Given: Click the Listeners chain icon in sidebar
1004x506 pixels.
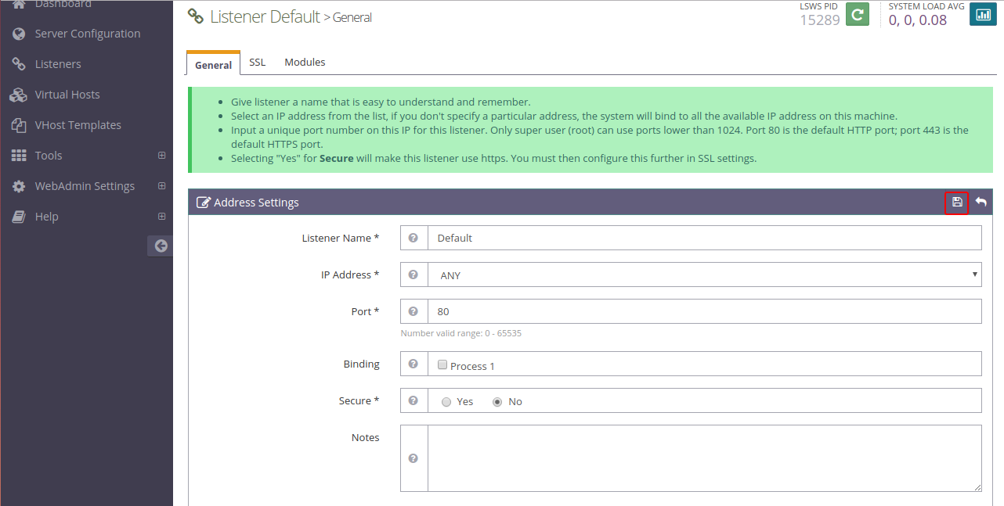Looking at the screenshot, I should click(19, 64).
